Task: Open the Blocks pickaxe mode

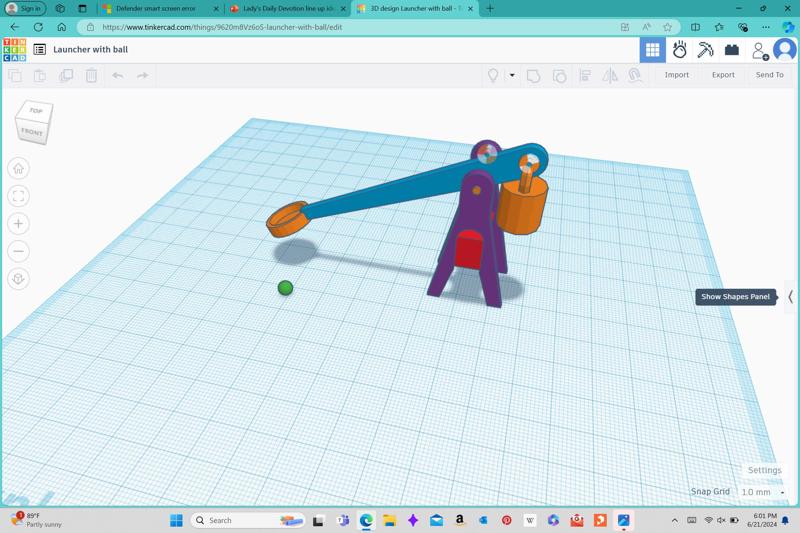Action: 706,50
